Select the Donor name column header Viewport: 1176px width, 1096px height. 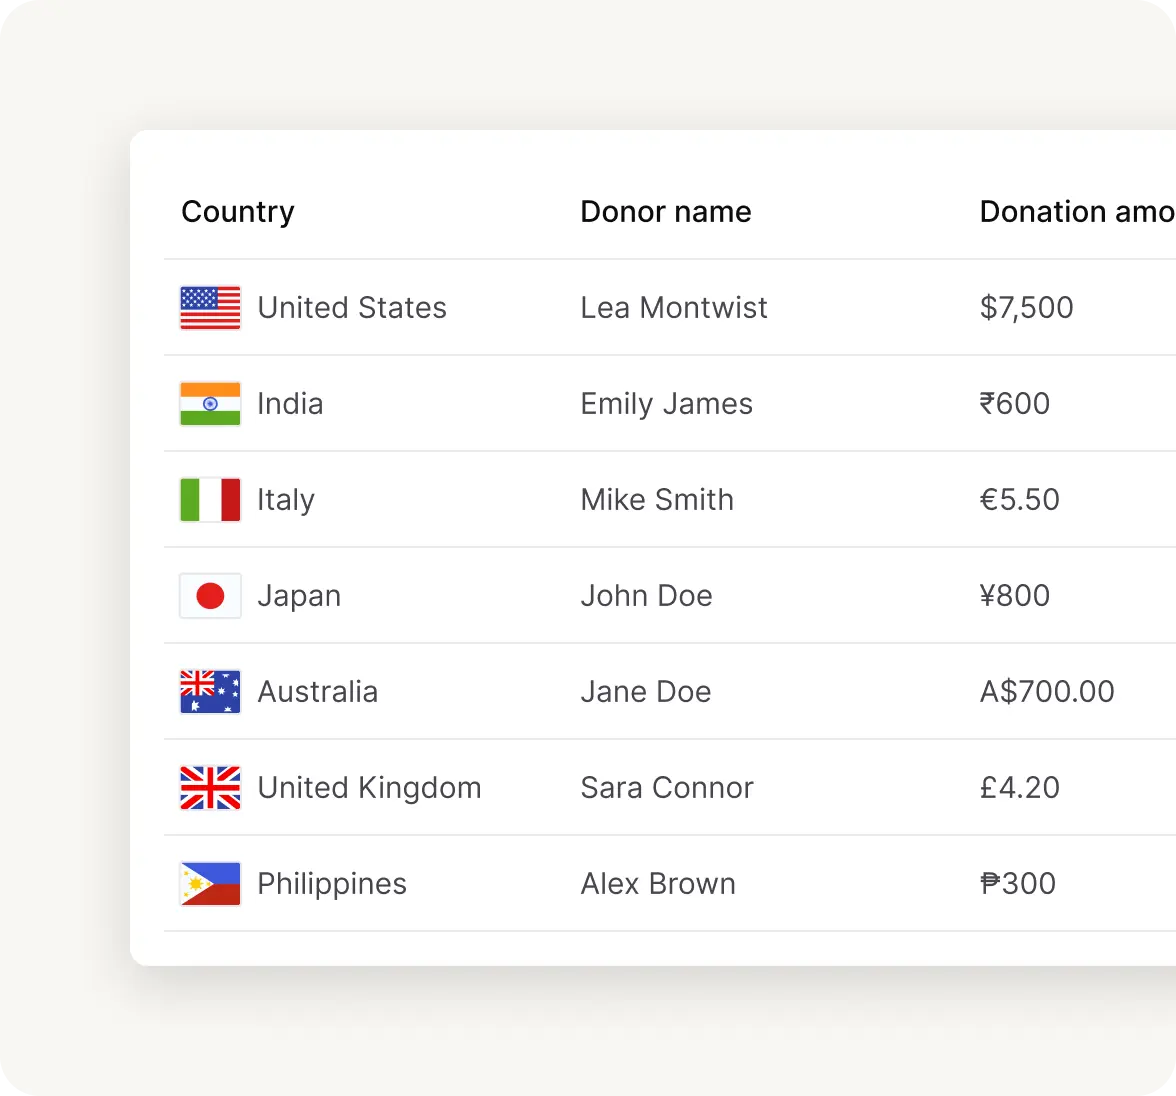[666, 212]
